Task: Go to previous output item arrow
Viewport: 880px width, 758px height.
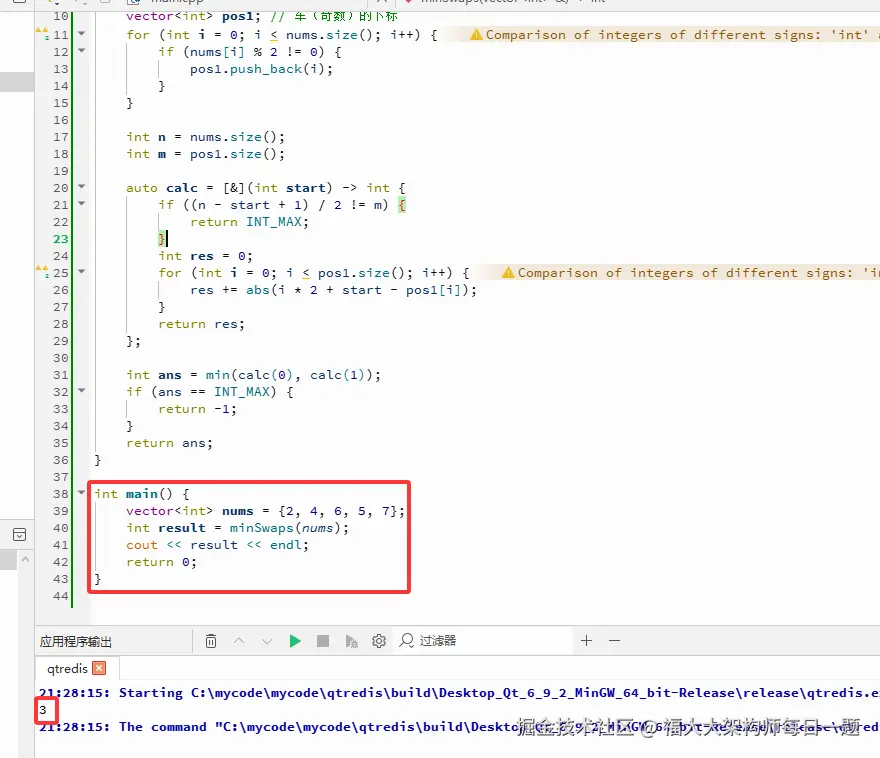Action: [239, 641]
